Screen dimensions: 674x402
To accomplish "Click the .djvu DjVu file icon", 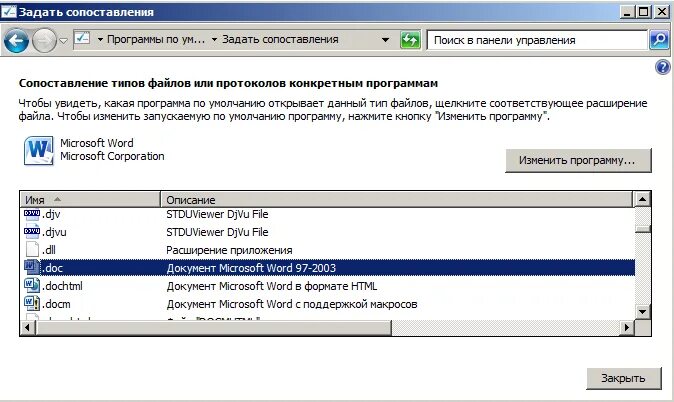I will 32,232.
